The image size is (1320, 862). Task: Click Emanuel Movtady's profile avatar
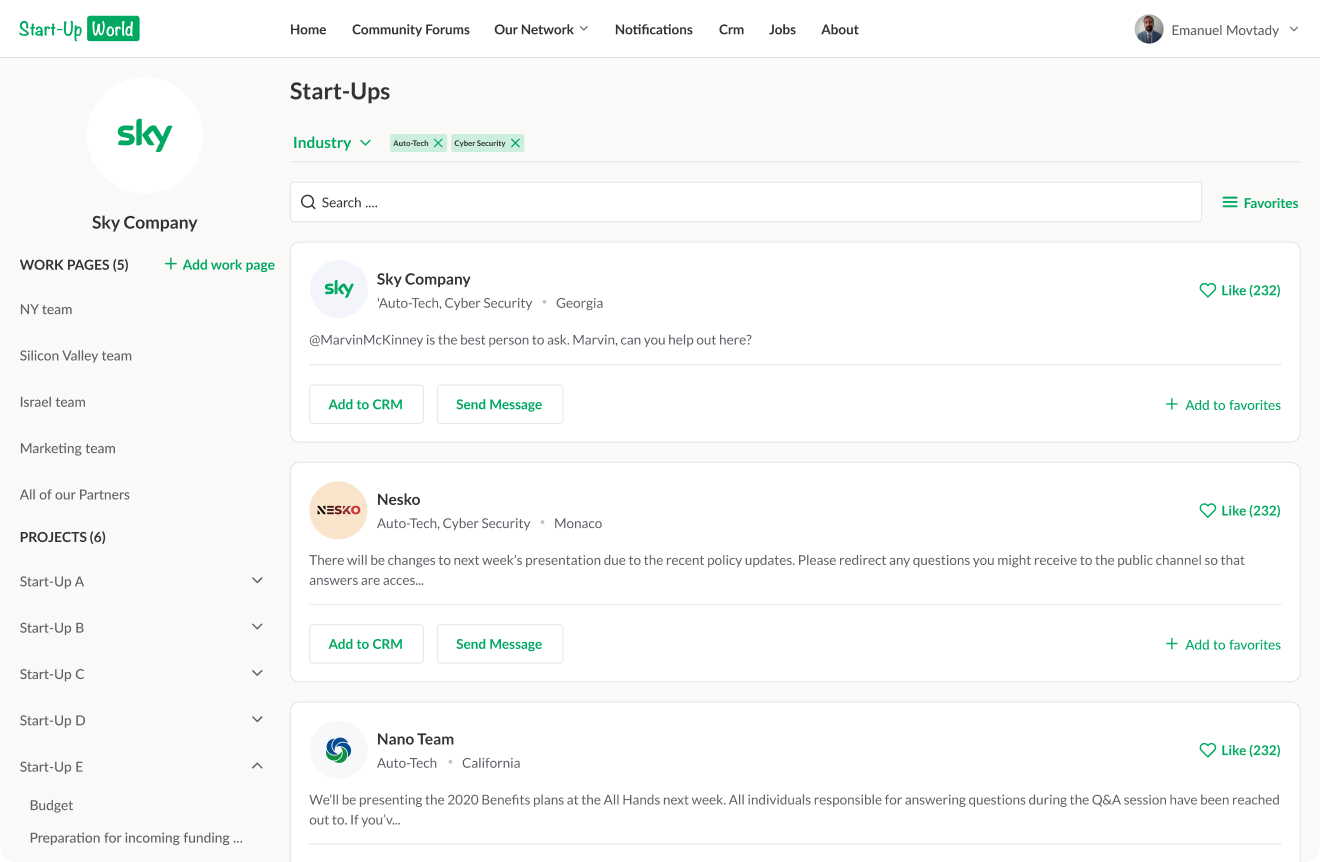point(1149,29)
